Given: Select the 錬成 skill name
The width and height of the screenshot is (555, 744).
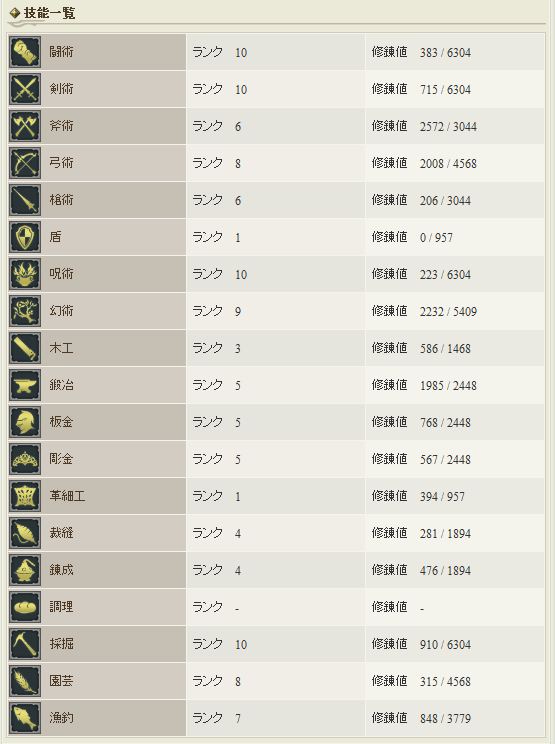Looking at the screenshot, I should [x=61, y=570].
